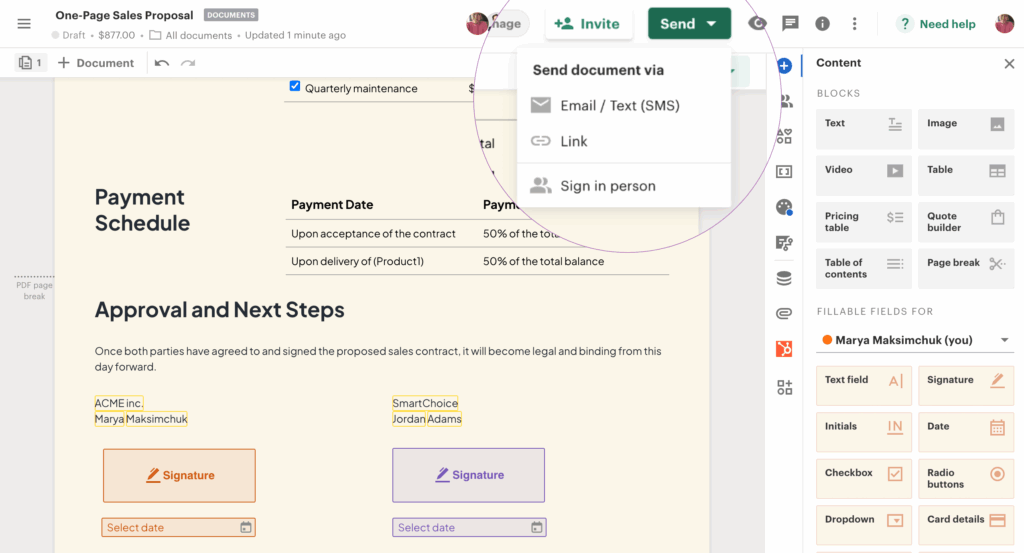Click the redo arrow icon
1024x553 pixels.
point(188,63)
